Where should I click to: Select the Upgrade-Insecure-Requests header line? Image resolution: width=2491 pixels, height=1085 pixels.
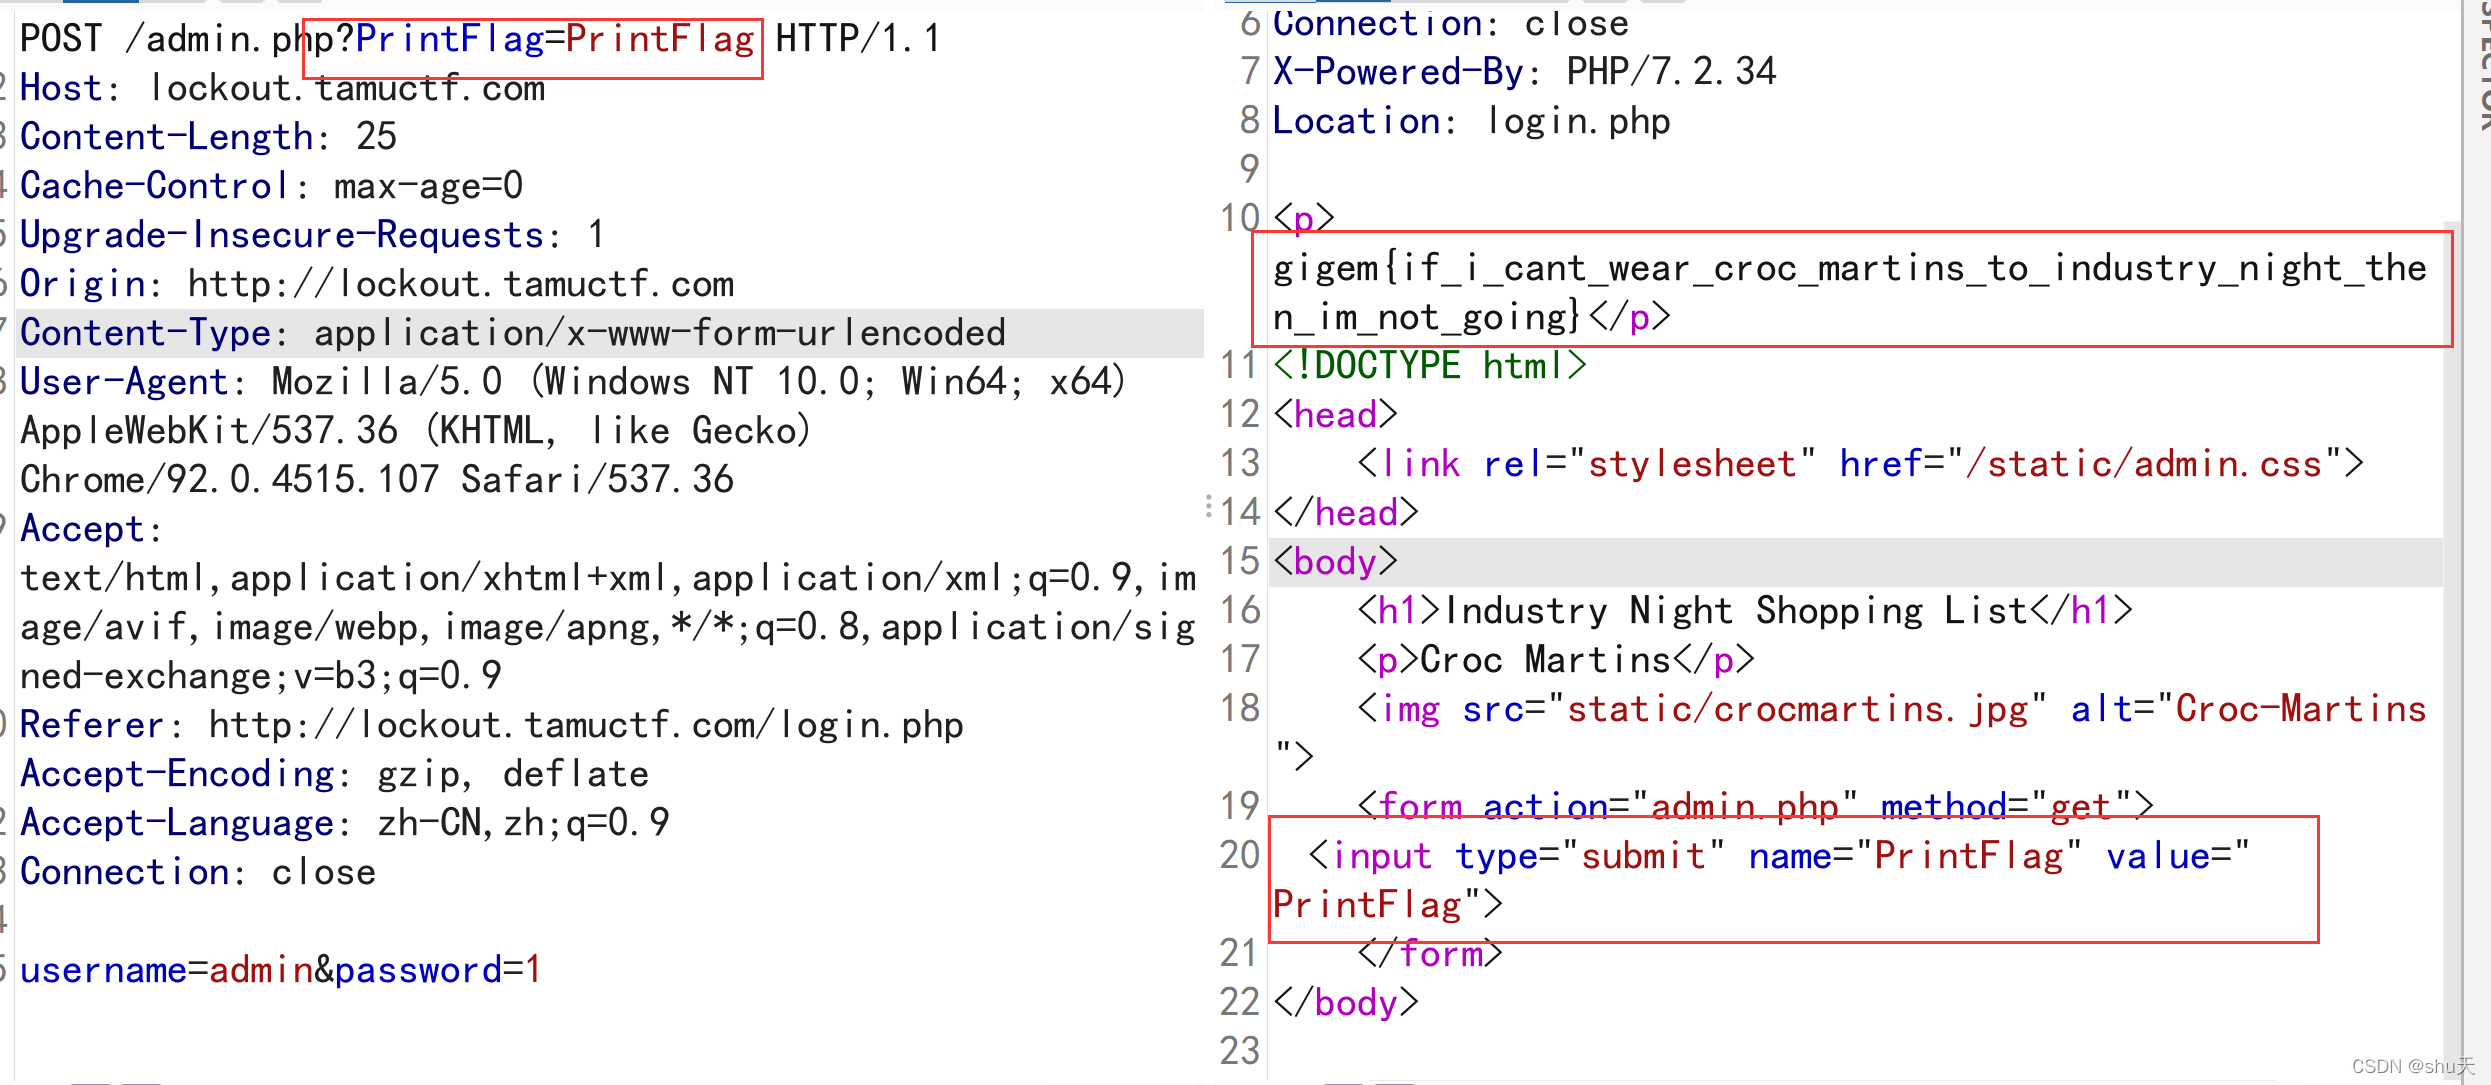tap(313, 235)
